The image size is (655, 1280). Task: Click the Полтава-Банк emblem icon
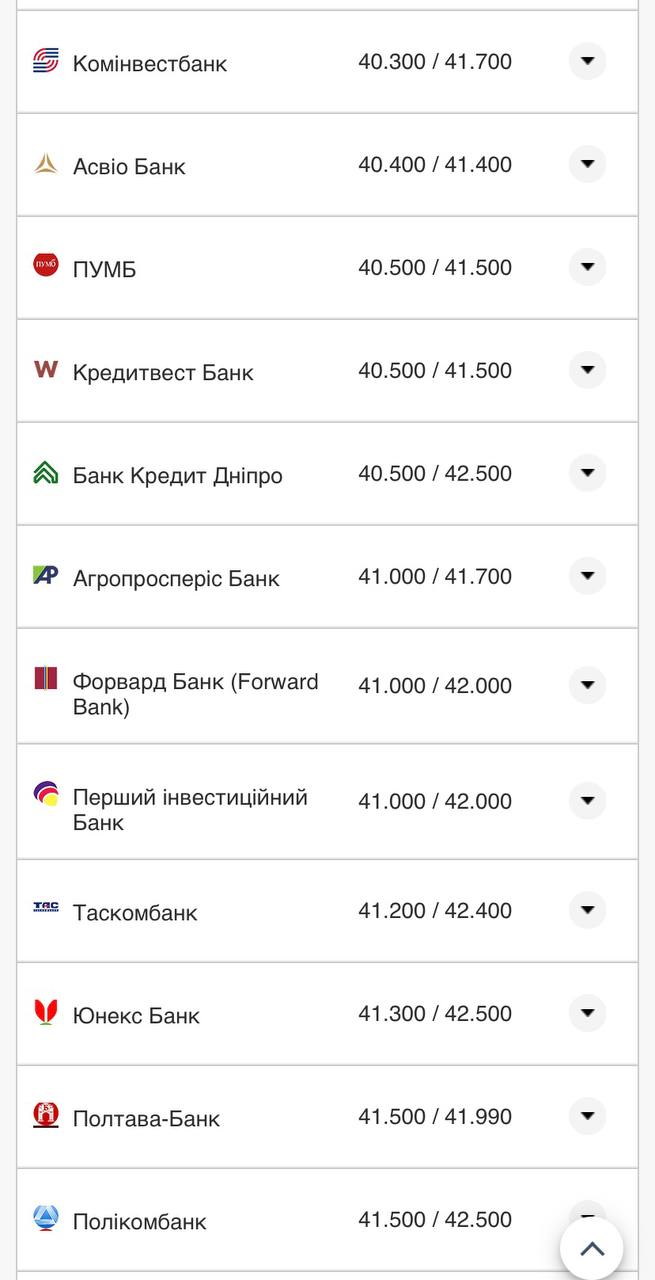click(44, 1114)
